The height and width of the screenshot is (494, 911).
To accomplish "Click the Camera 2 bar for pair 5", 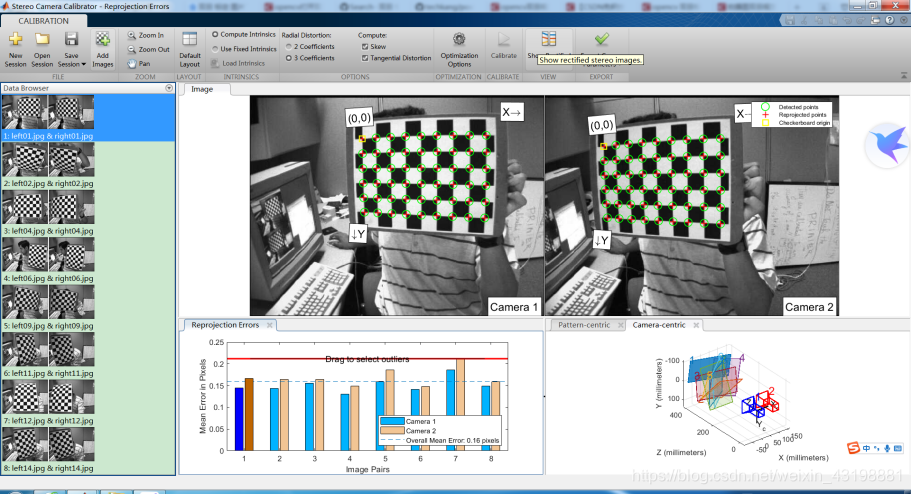I will pos(390,392).
